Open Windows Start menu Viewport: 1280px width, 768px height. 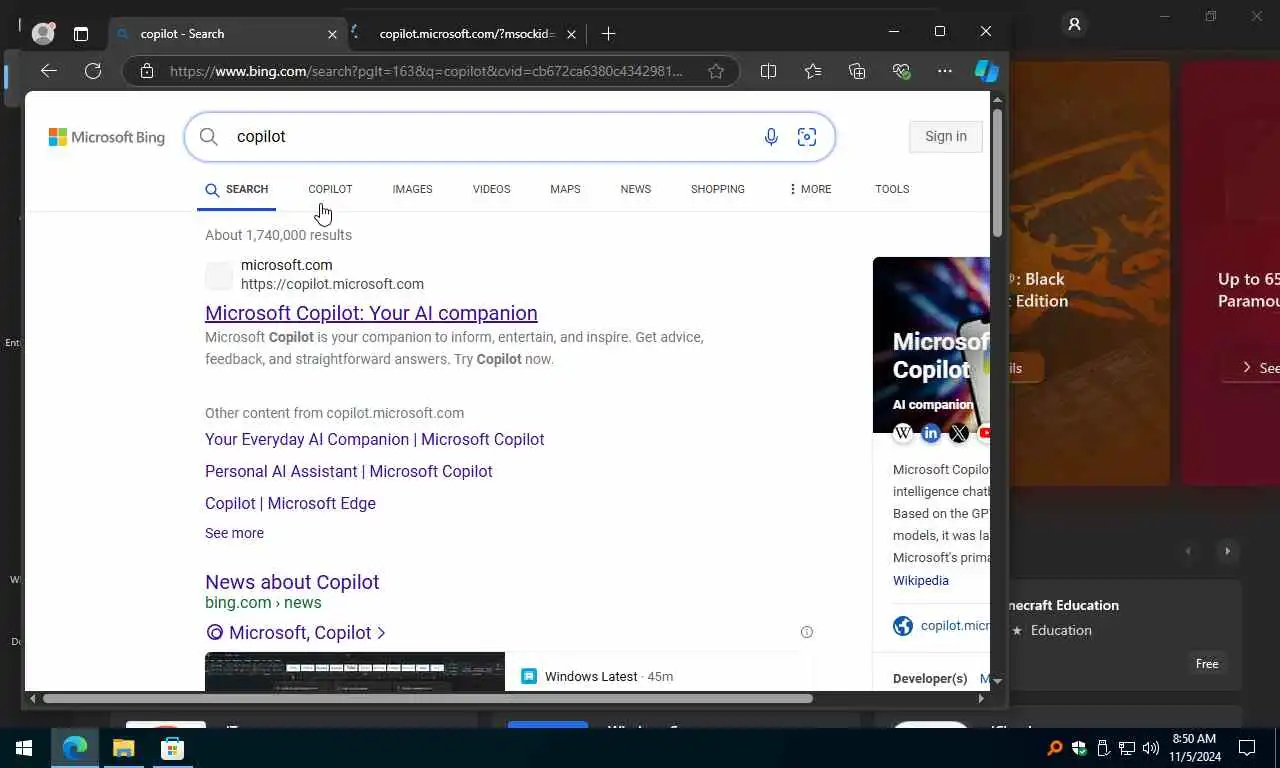[x=24, y=748]
